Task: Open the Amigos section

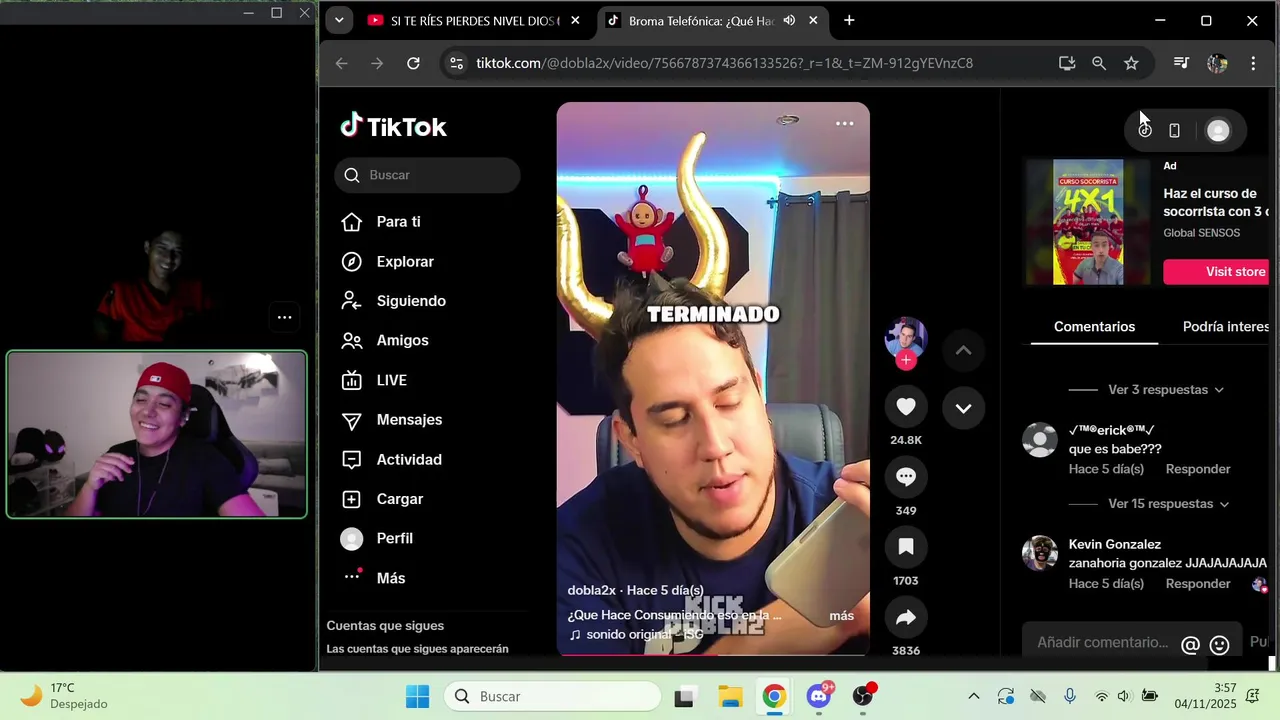Action: pyautogui.click(x=385, y=341)
